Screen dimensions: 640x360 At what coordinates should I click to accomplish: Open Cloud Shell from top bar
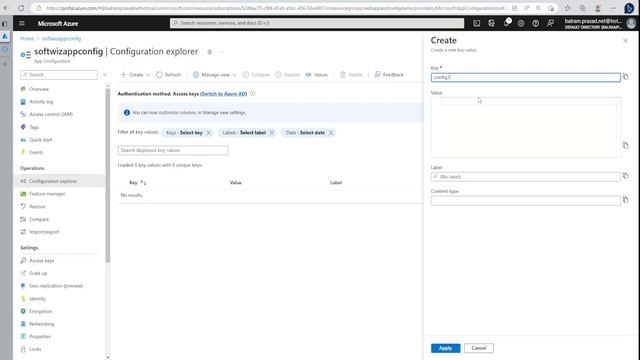pyautogui.click(x=476, y=24)
